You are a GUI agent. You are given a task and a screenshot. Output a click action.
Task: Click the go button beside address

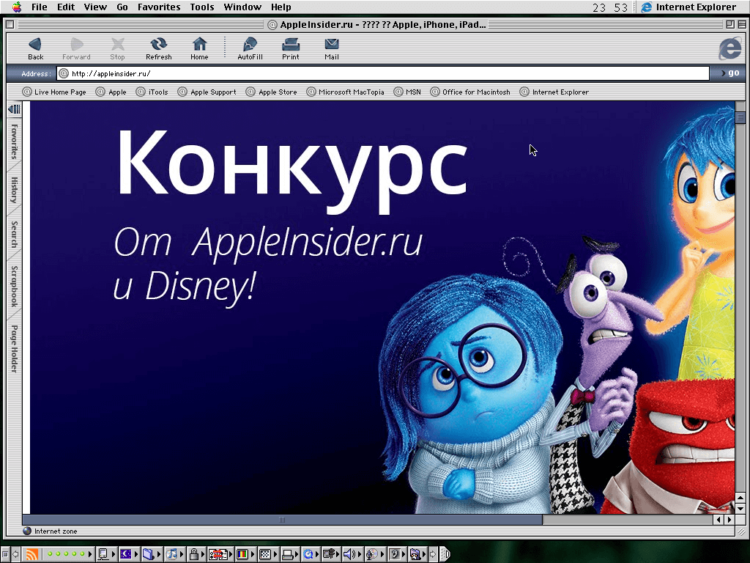click(x=730, y=73)
